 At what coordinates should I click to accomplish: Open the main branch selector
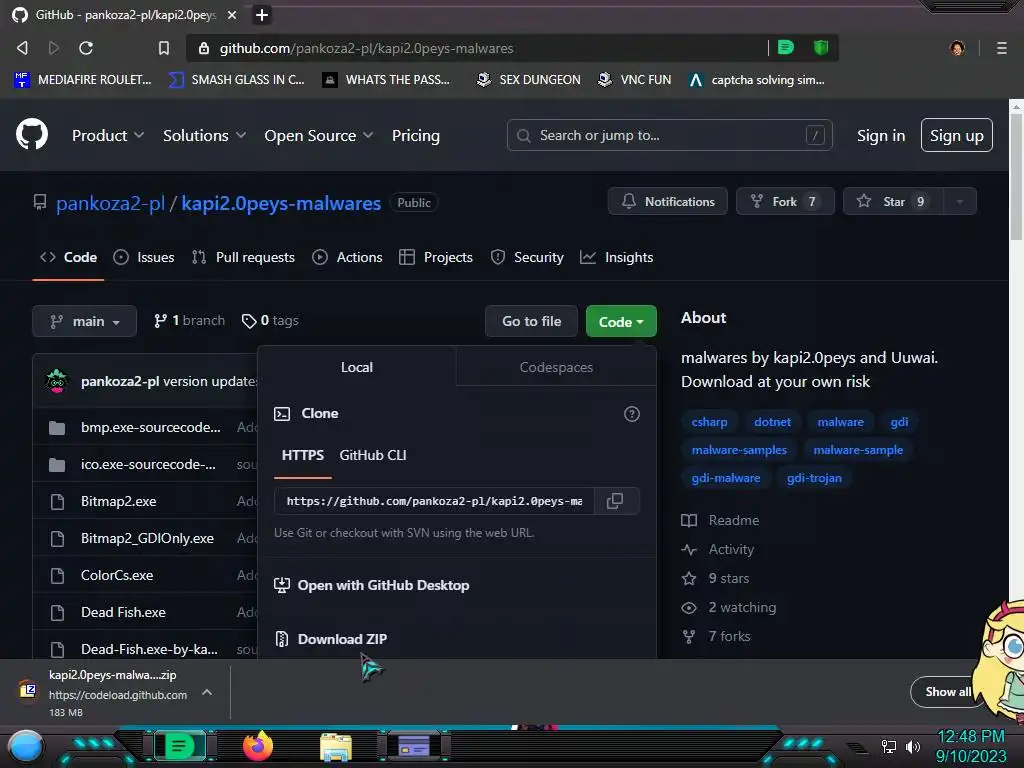click(x=84, y=321)
